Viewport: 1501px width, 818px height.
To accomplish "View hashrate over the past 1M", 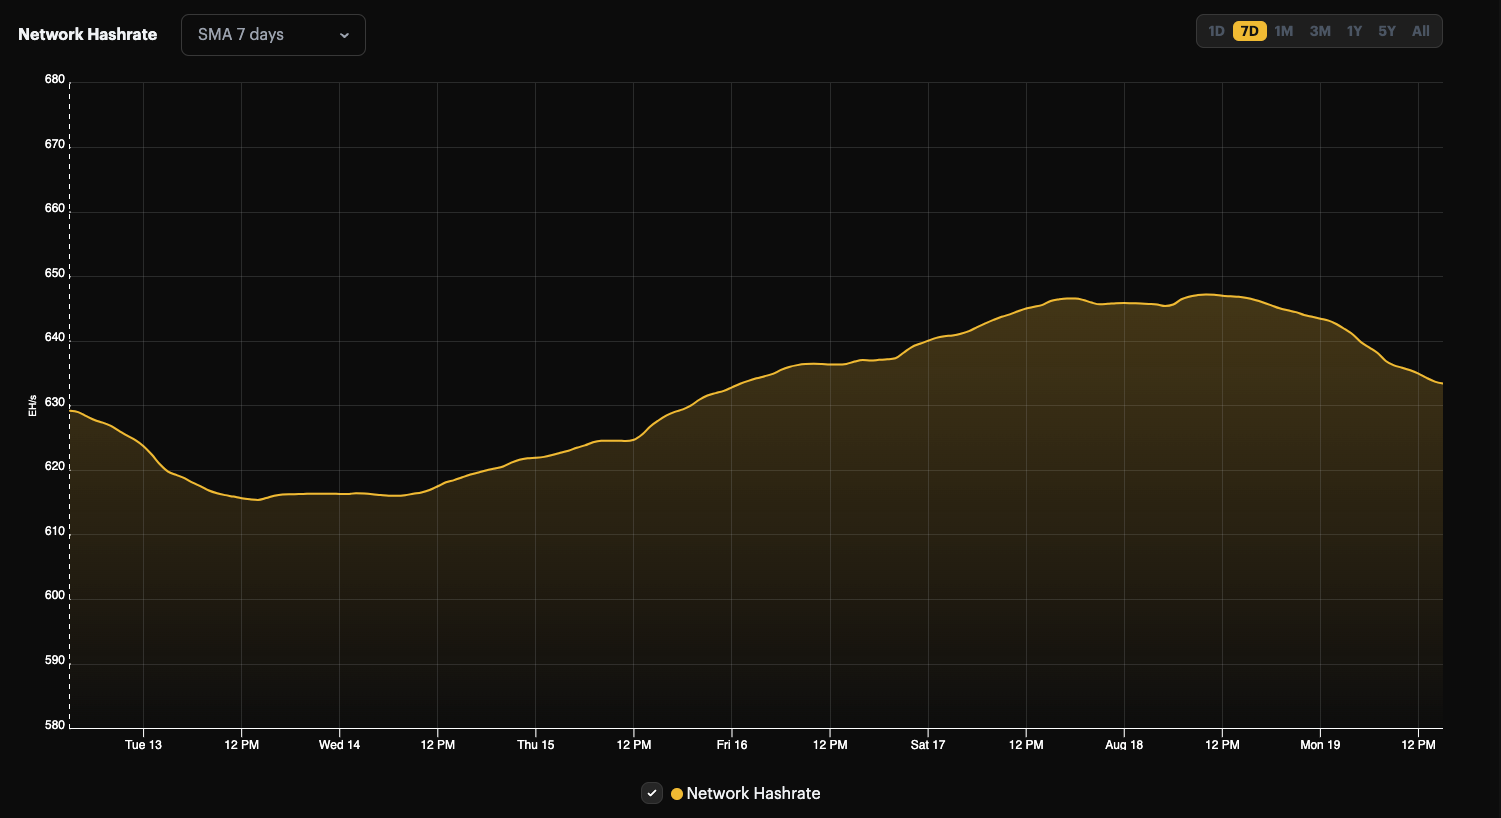I will [x=1284, y=31].
